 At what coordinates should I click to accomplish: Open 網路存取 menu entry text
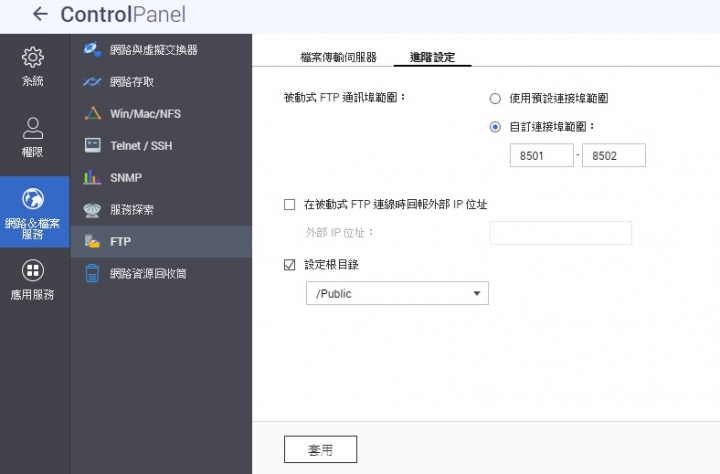click(x=132, y=82)
